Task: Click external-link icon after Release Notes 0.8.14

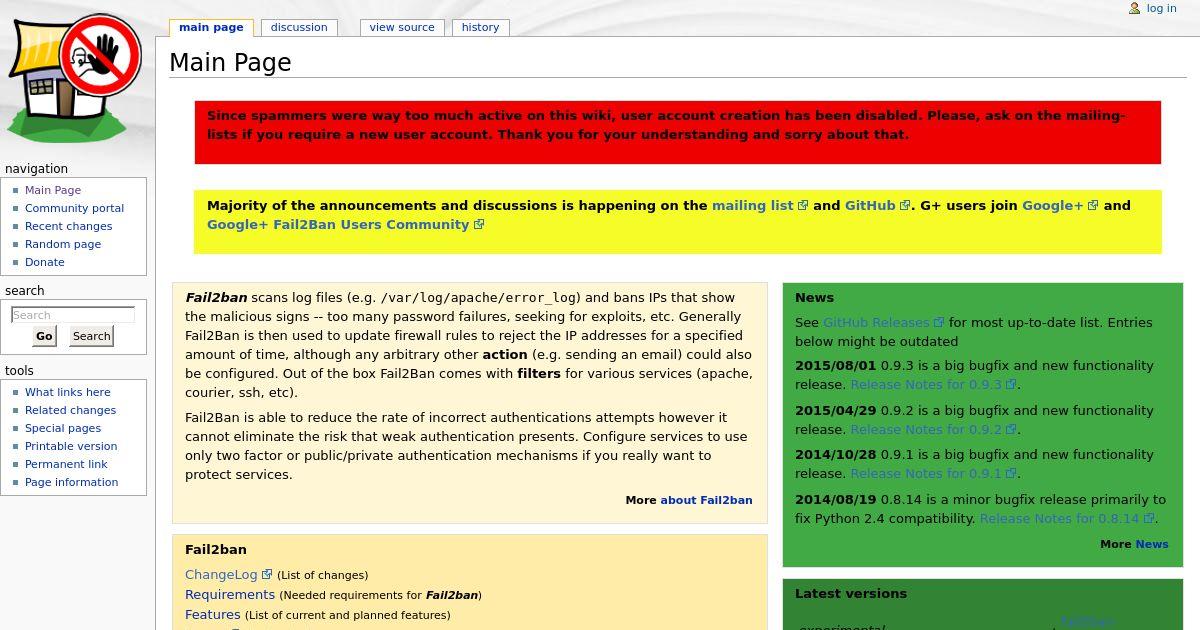Action: (1149, 518)
